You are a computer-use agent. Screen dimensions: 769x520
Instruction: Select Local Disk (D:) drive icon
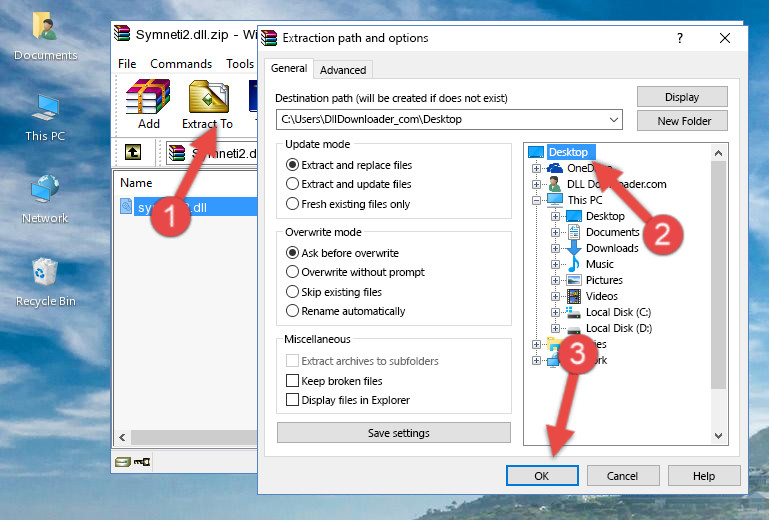coord(573,329)
